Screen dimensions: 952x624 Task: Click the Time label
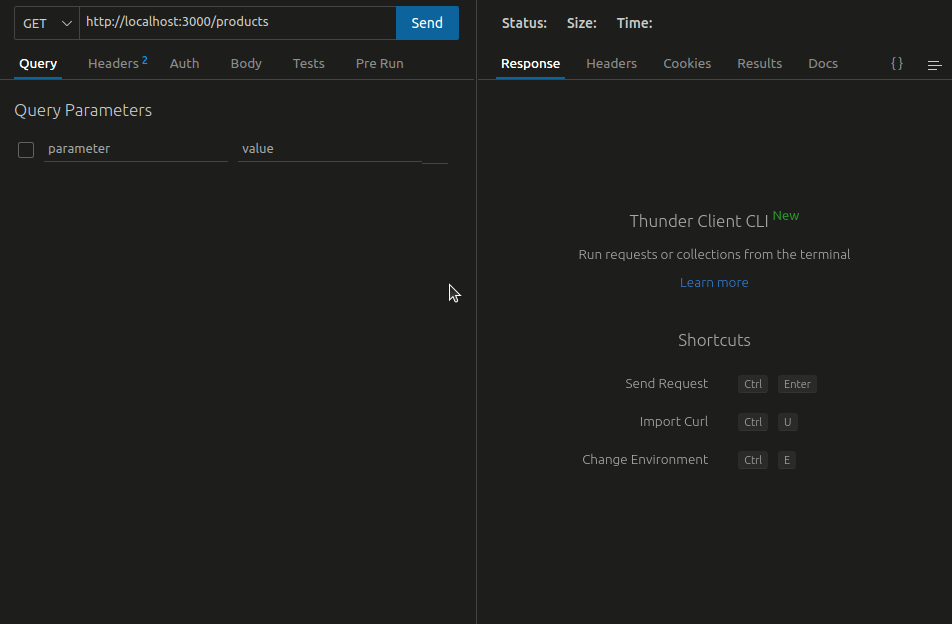click(x=634, y=23)
